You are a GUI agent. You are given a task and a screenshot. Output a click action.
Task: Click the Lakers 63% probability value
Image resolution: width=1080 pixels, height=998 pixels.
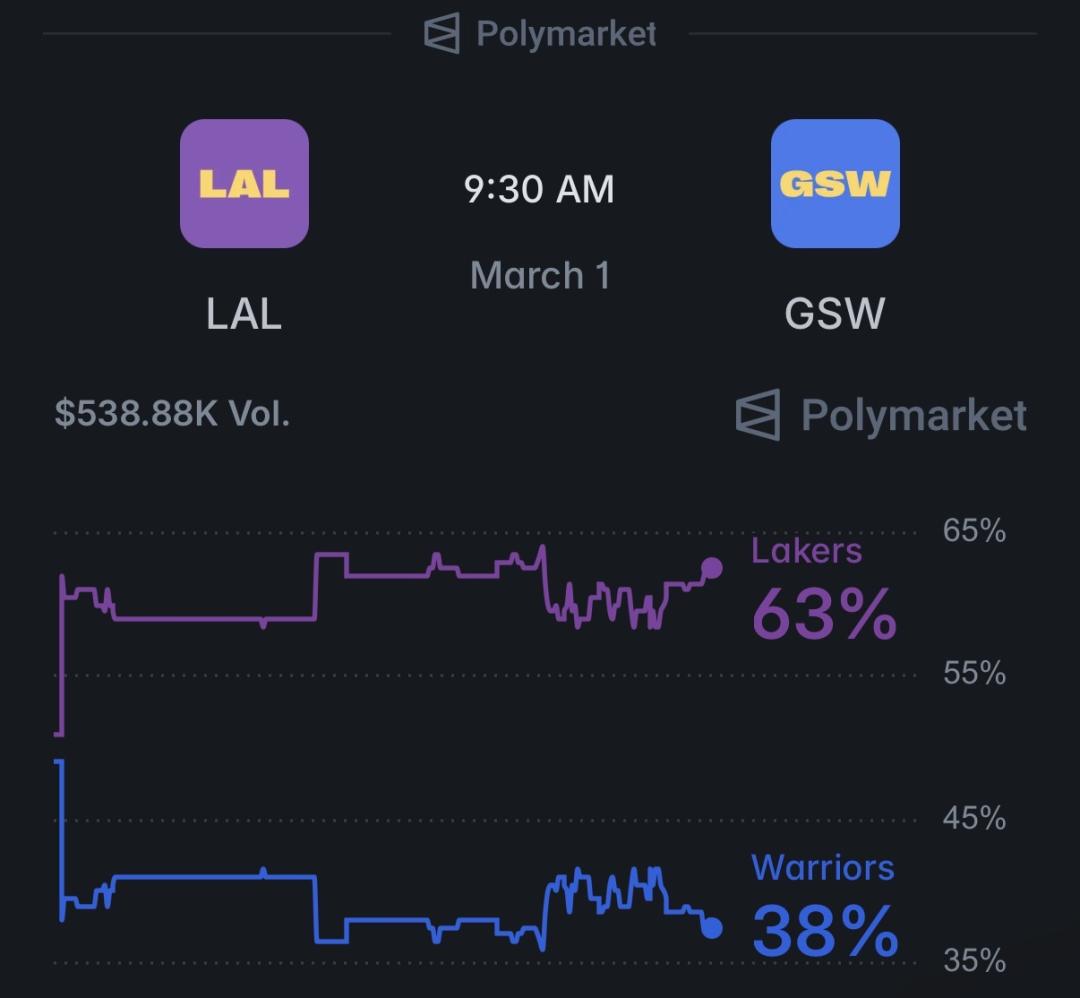click(x=824, y=613)
